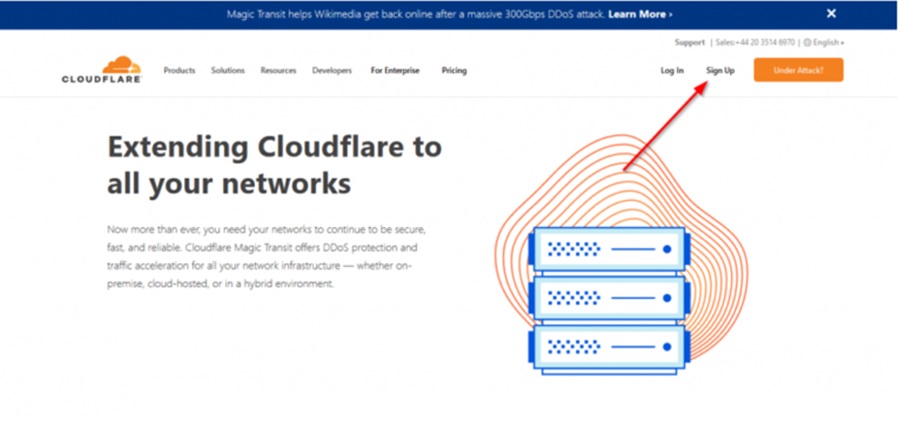Dismiss the Magic Transit announcement banner
Viewport: 900px width, 421px height.
pos(831,14)
